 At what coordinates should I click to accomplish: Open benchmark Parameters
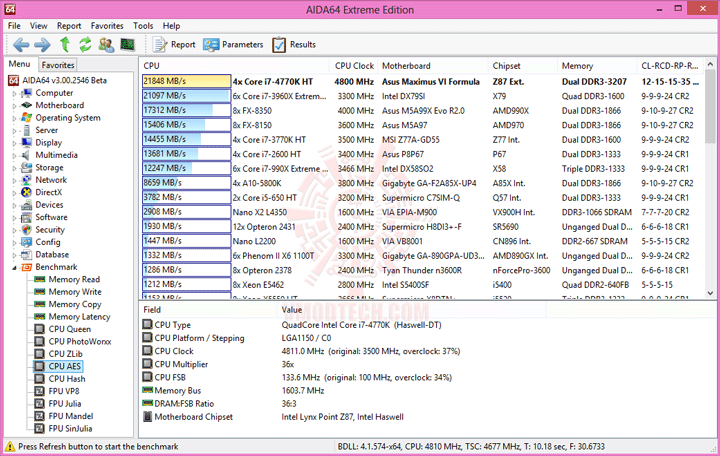click(233, 45)
